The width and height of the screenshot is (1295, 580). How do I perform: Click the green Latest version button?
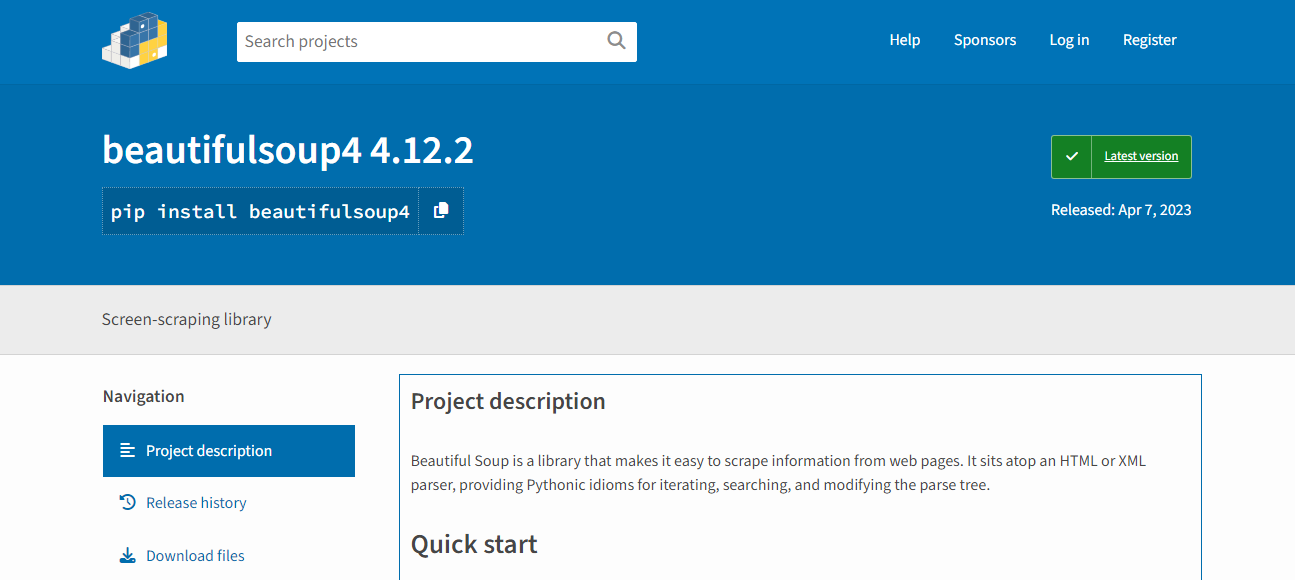(x=1140, y=156)
